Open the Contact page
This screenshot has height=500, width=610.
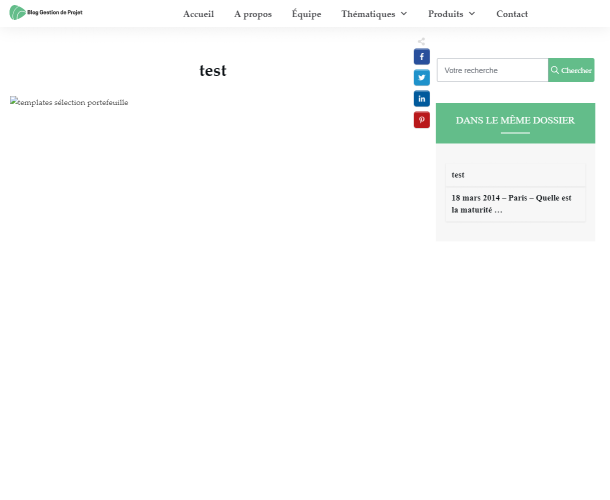click(512, 14)
